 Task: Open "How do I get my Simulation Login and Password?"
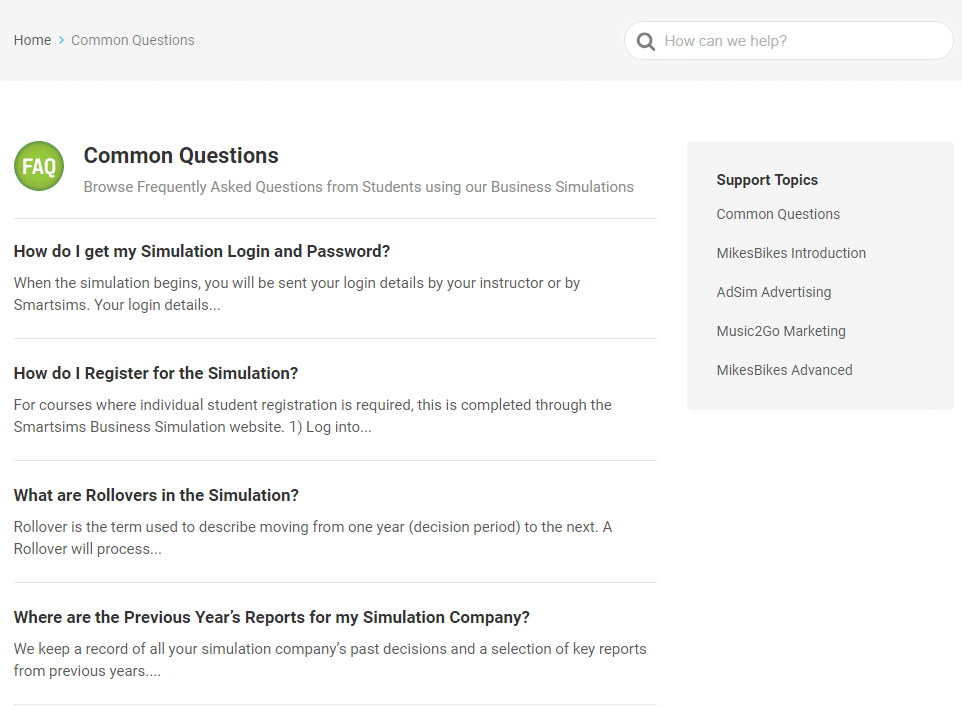click(202, 251)
